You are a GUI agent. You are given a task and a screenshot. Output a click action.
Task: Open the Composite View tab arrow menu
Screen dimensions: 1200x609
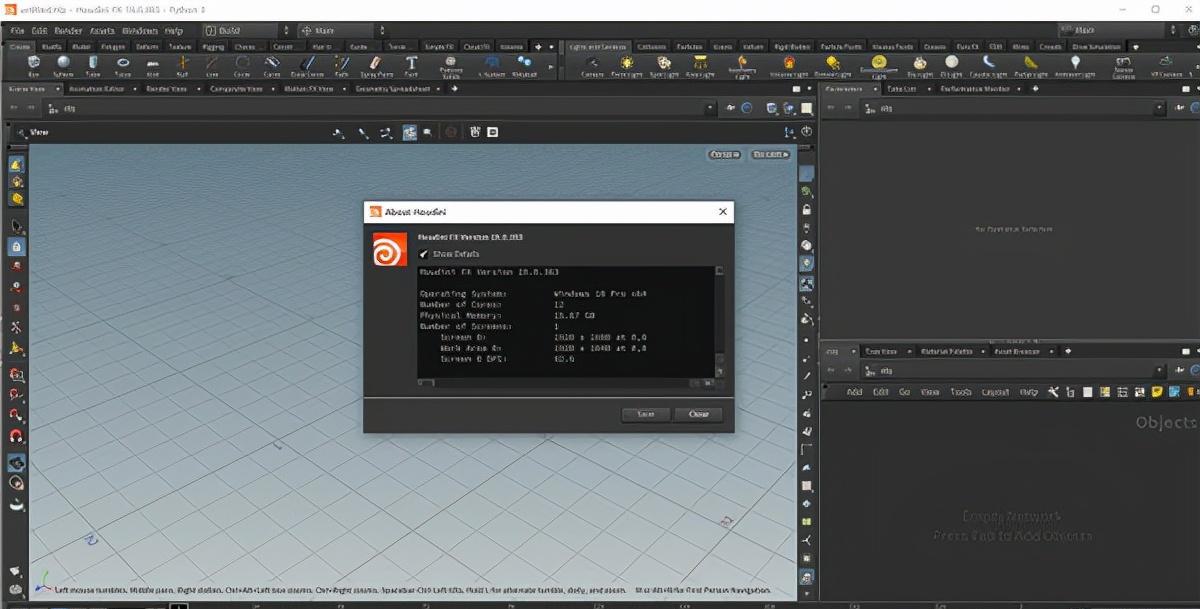275,88
